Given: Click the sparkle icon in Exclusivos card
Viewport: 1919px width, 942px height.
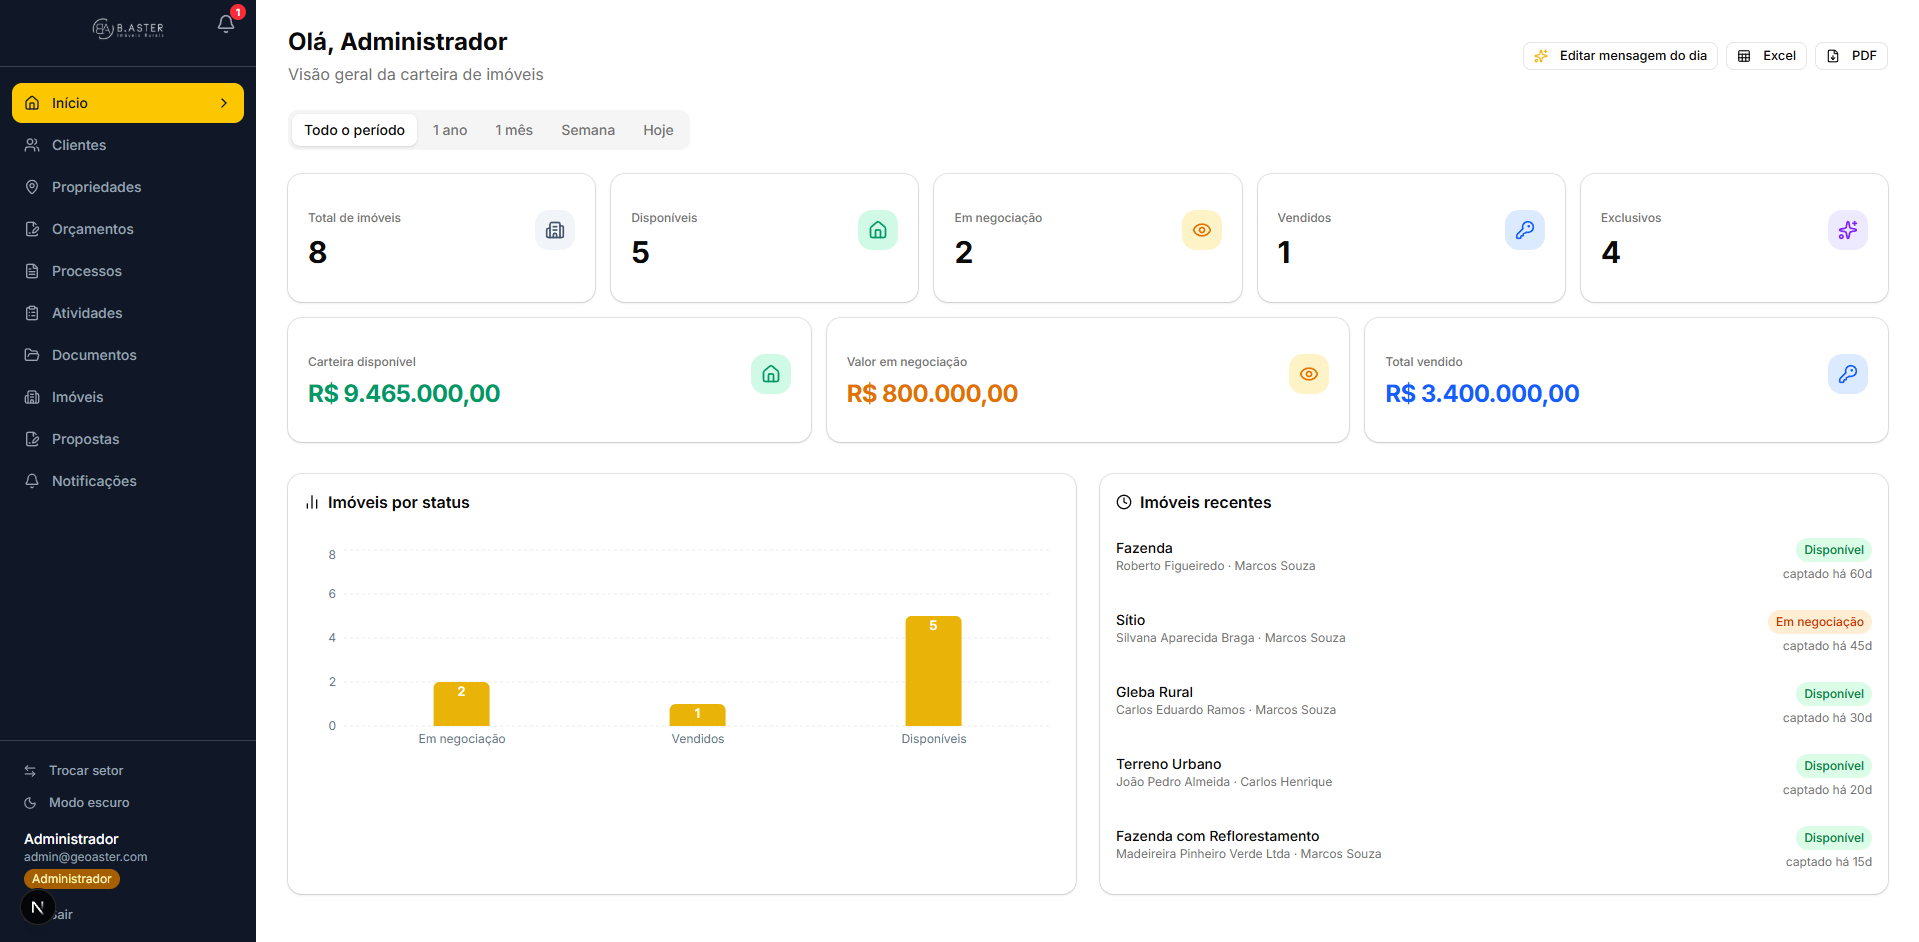Looking at the screenshot, I should coord(1848,230).
